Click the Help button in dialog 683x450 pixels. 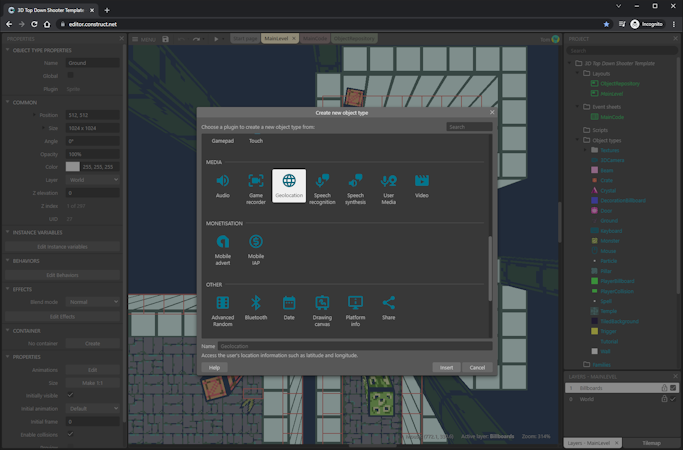[214, 367]
